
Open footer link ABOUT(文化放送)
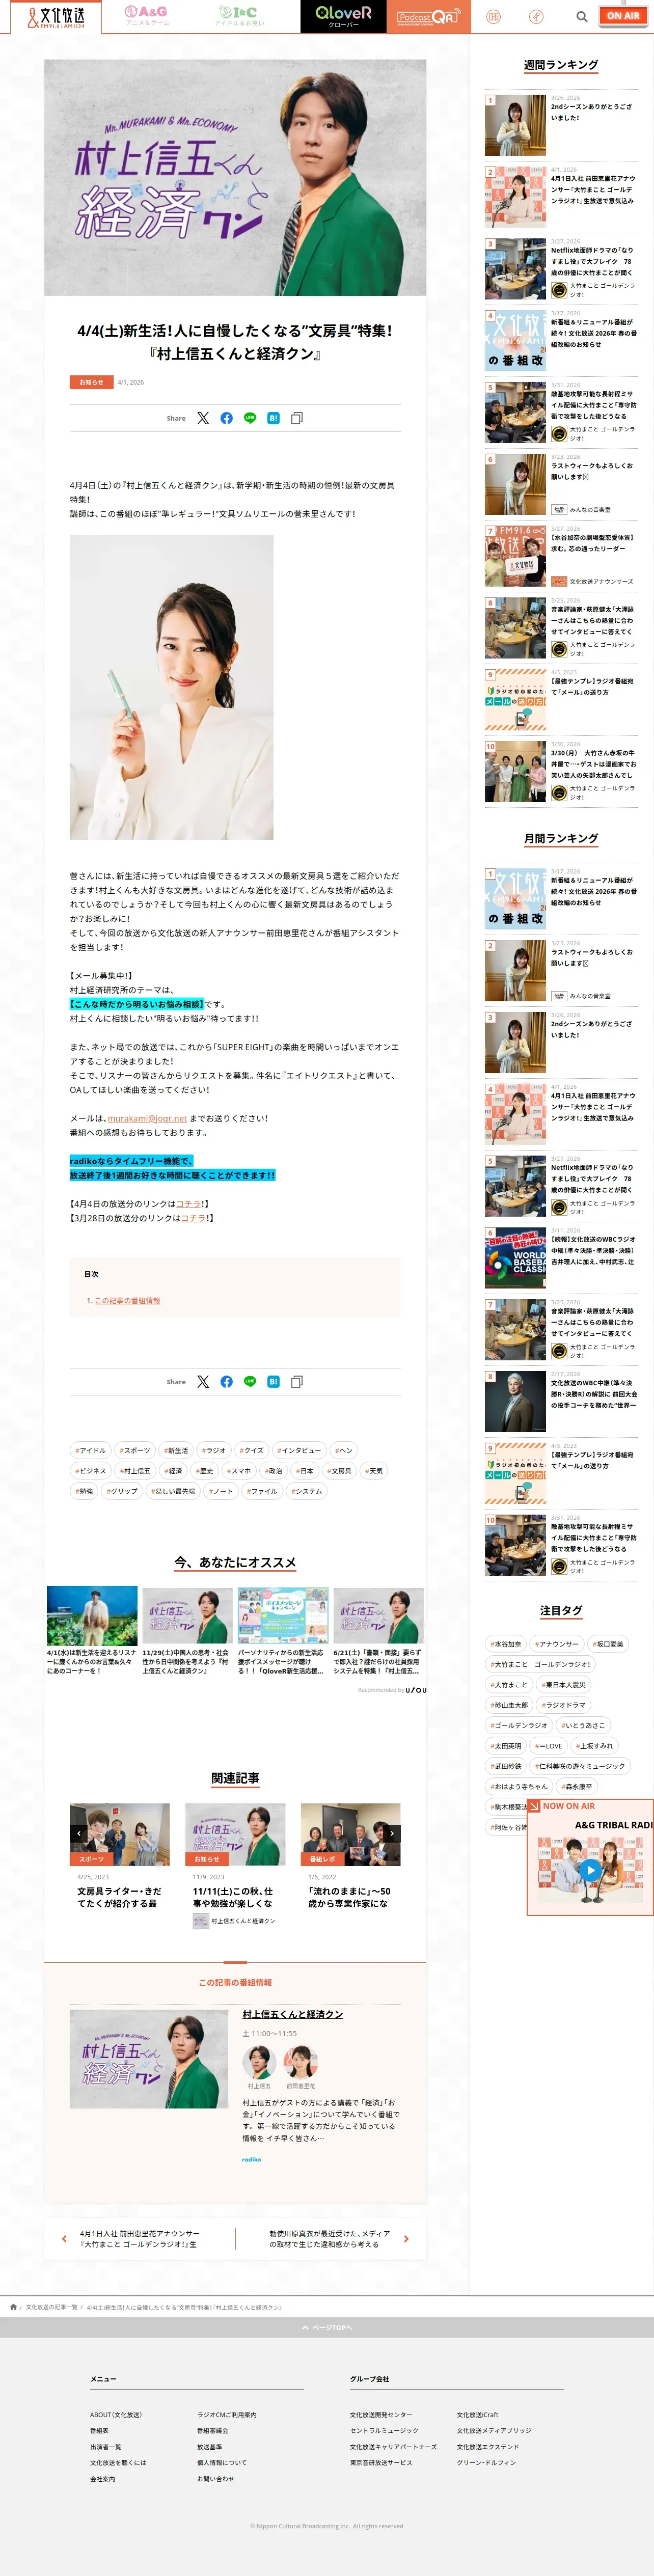point(116,2414)
